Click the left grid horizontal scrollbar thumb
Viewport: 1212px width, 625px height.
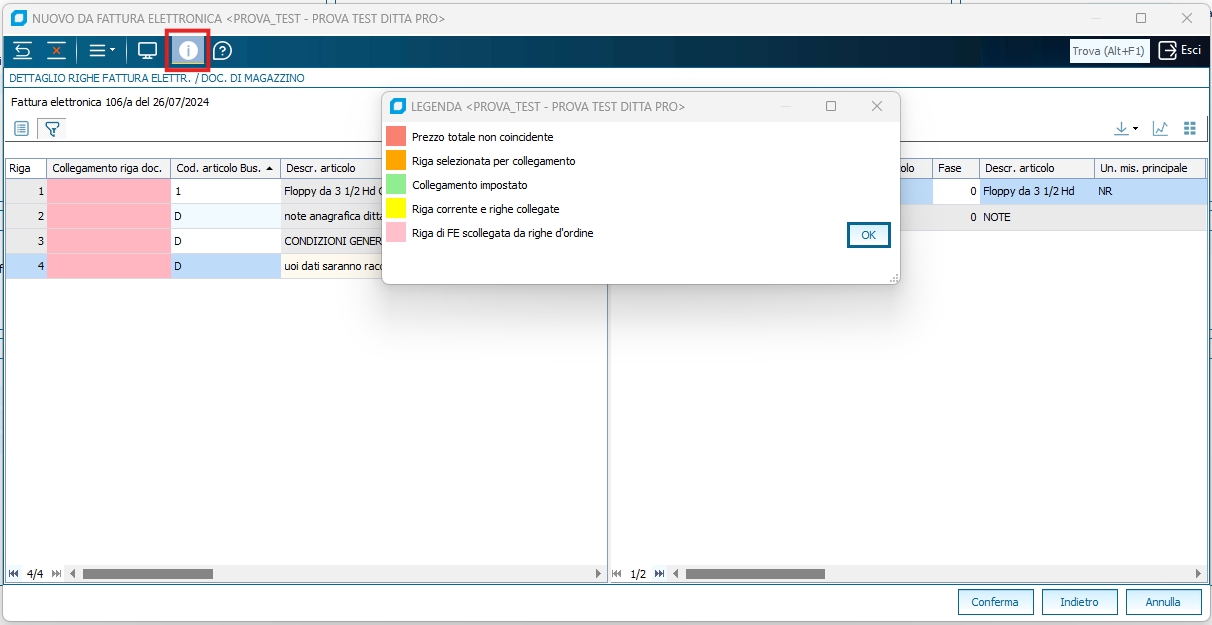pyautogui.click(x=148, y=574)
